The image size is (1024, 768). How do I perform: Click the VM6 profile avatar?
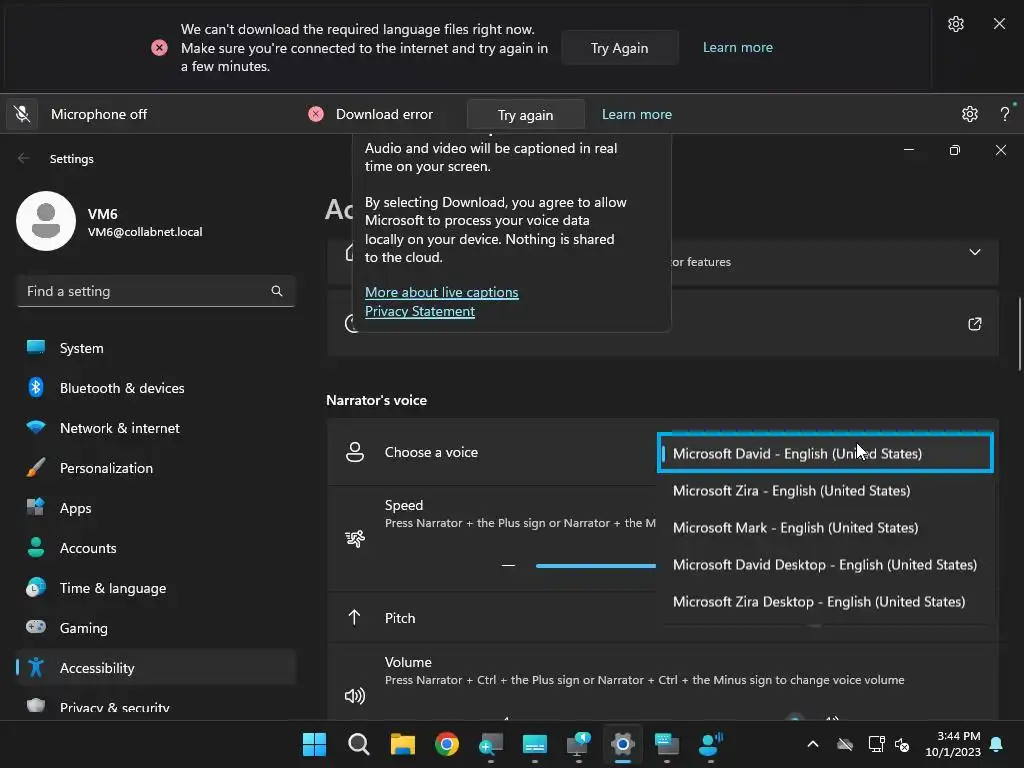tap(46, 221)
